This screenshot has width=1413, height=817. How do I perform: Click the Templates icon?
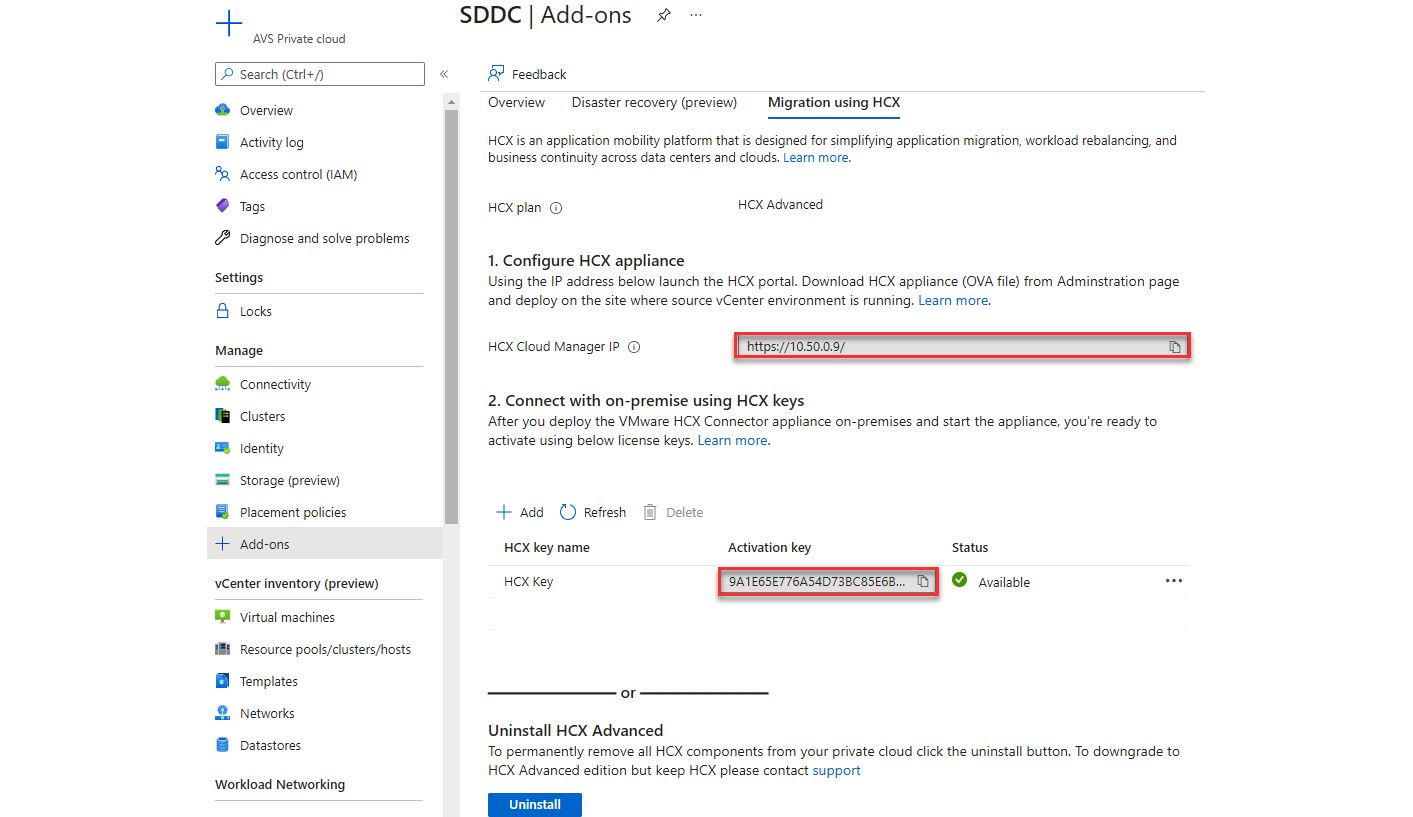point(223,681)
